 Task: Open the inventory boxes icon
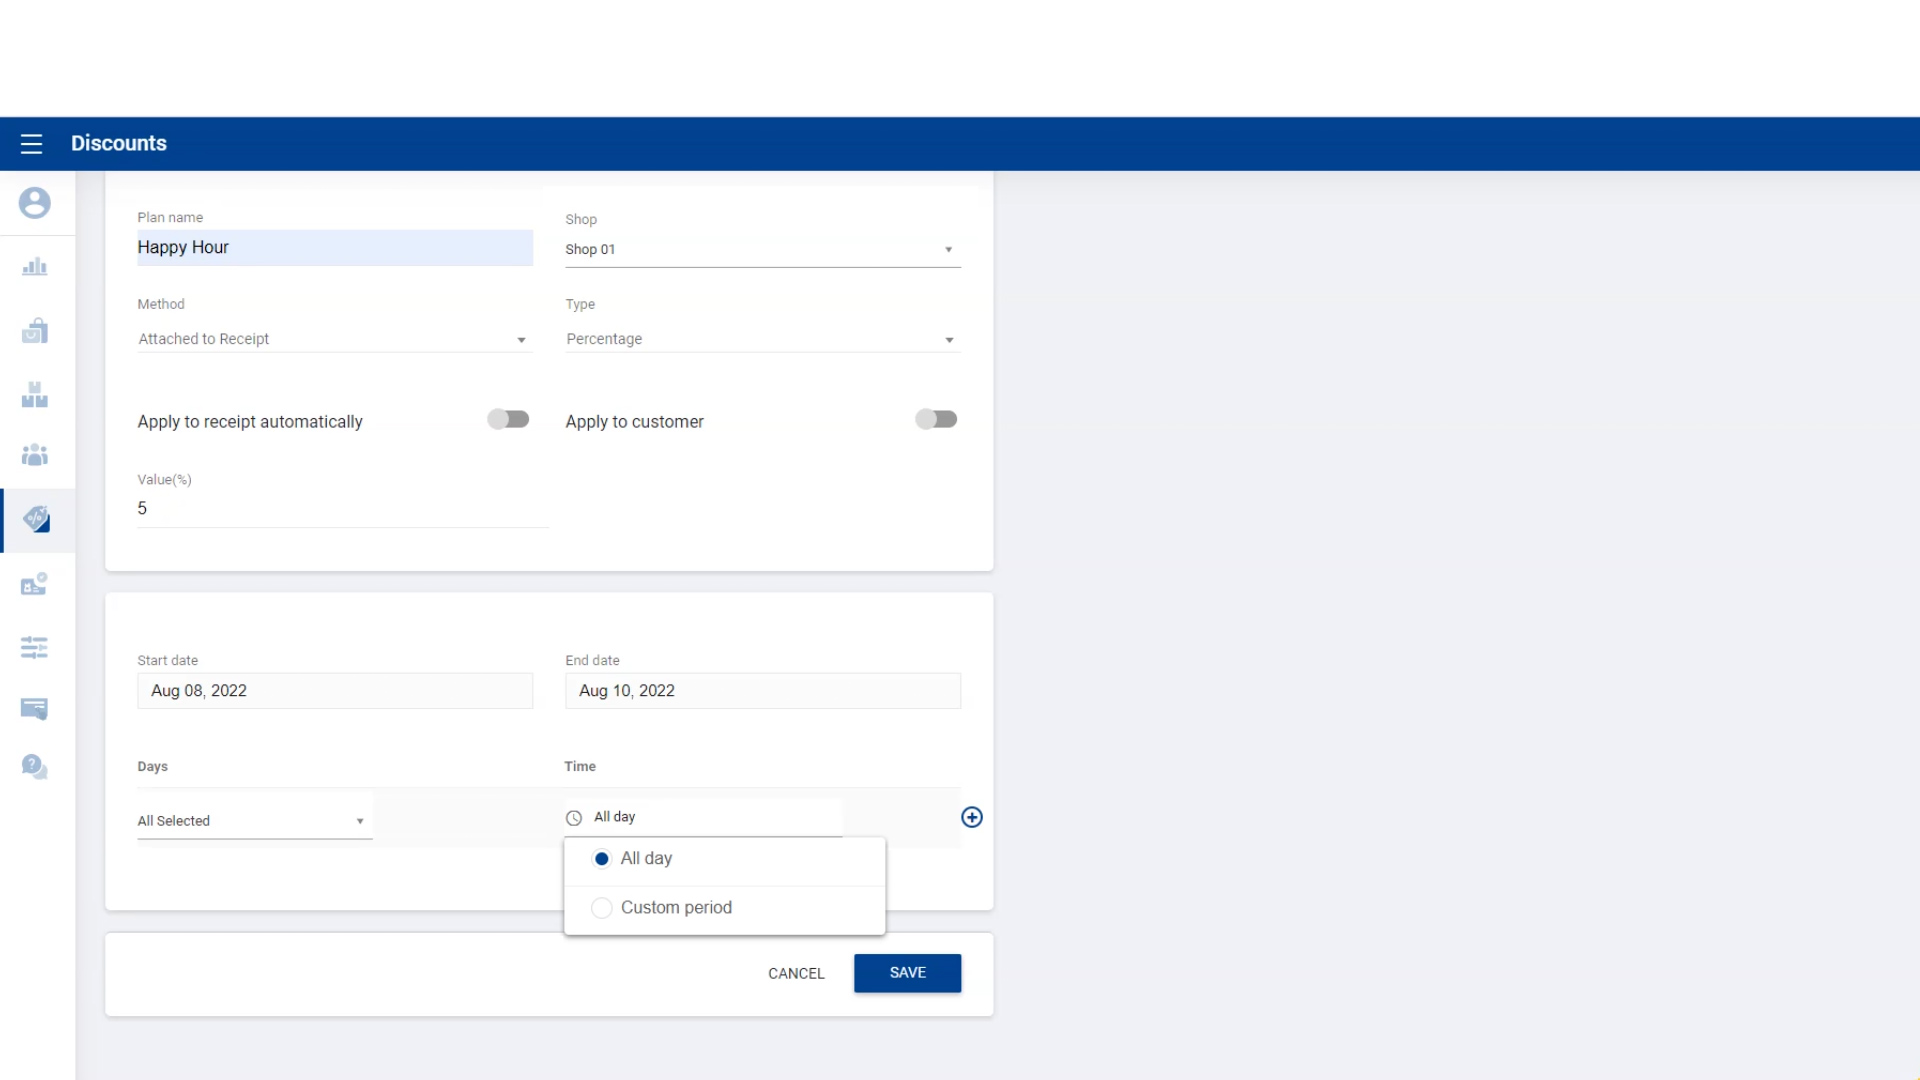(x=34, y=395)
